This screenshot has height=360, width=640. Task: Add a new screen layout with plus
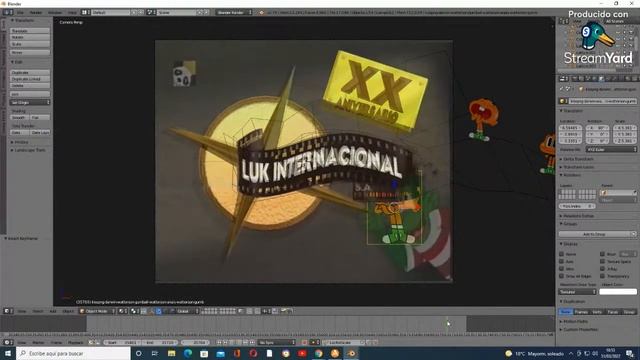pos(134,12)
